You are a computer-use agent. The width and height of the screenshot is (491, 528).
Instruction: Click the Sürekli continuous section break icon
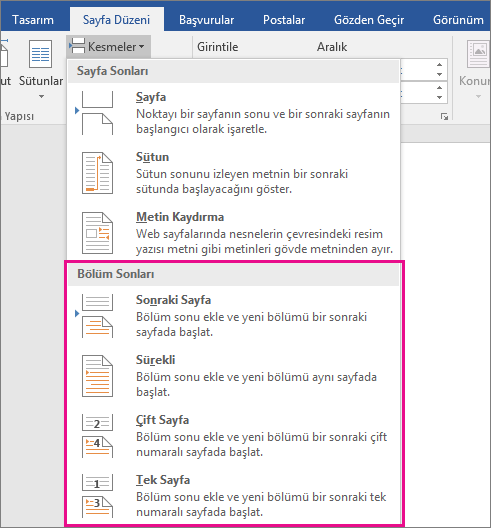(97, 376)
